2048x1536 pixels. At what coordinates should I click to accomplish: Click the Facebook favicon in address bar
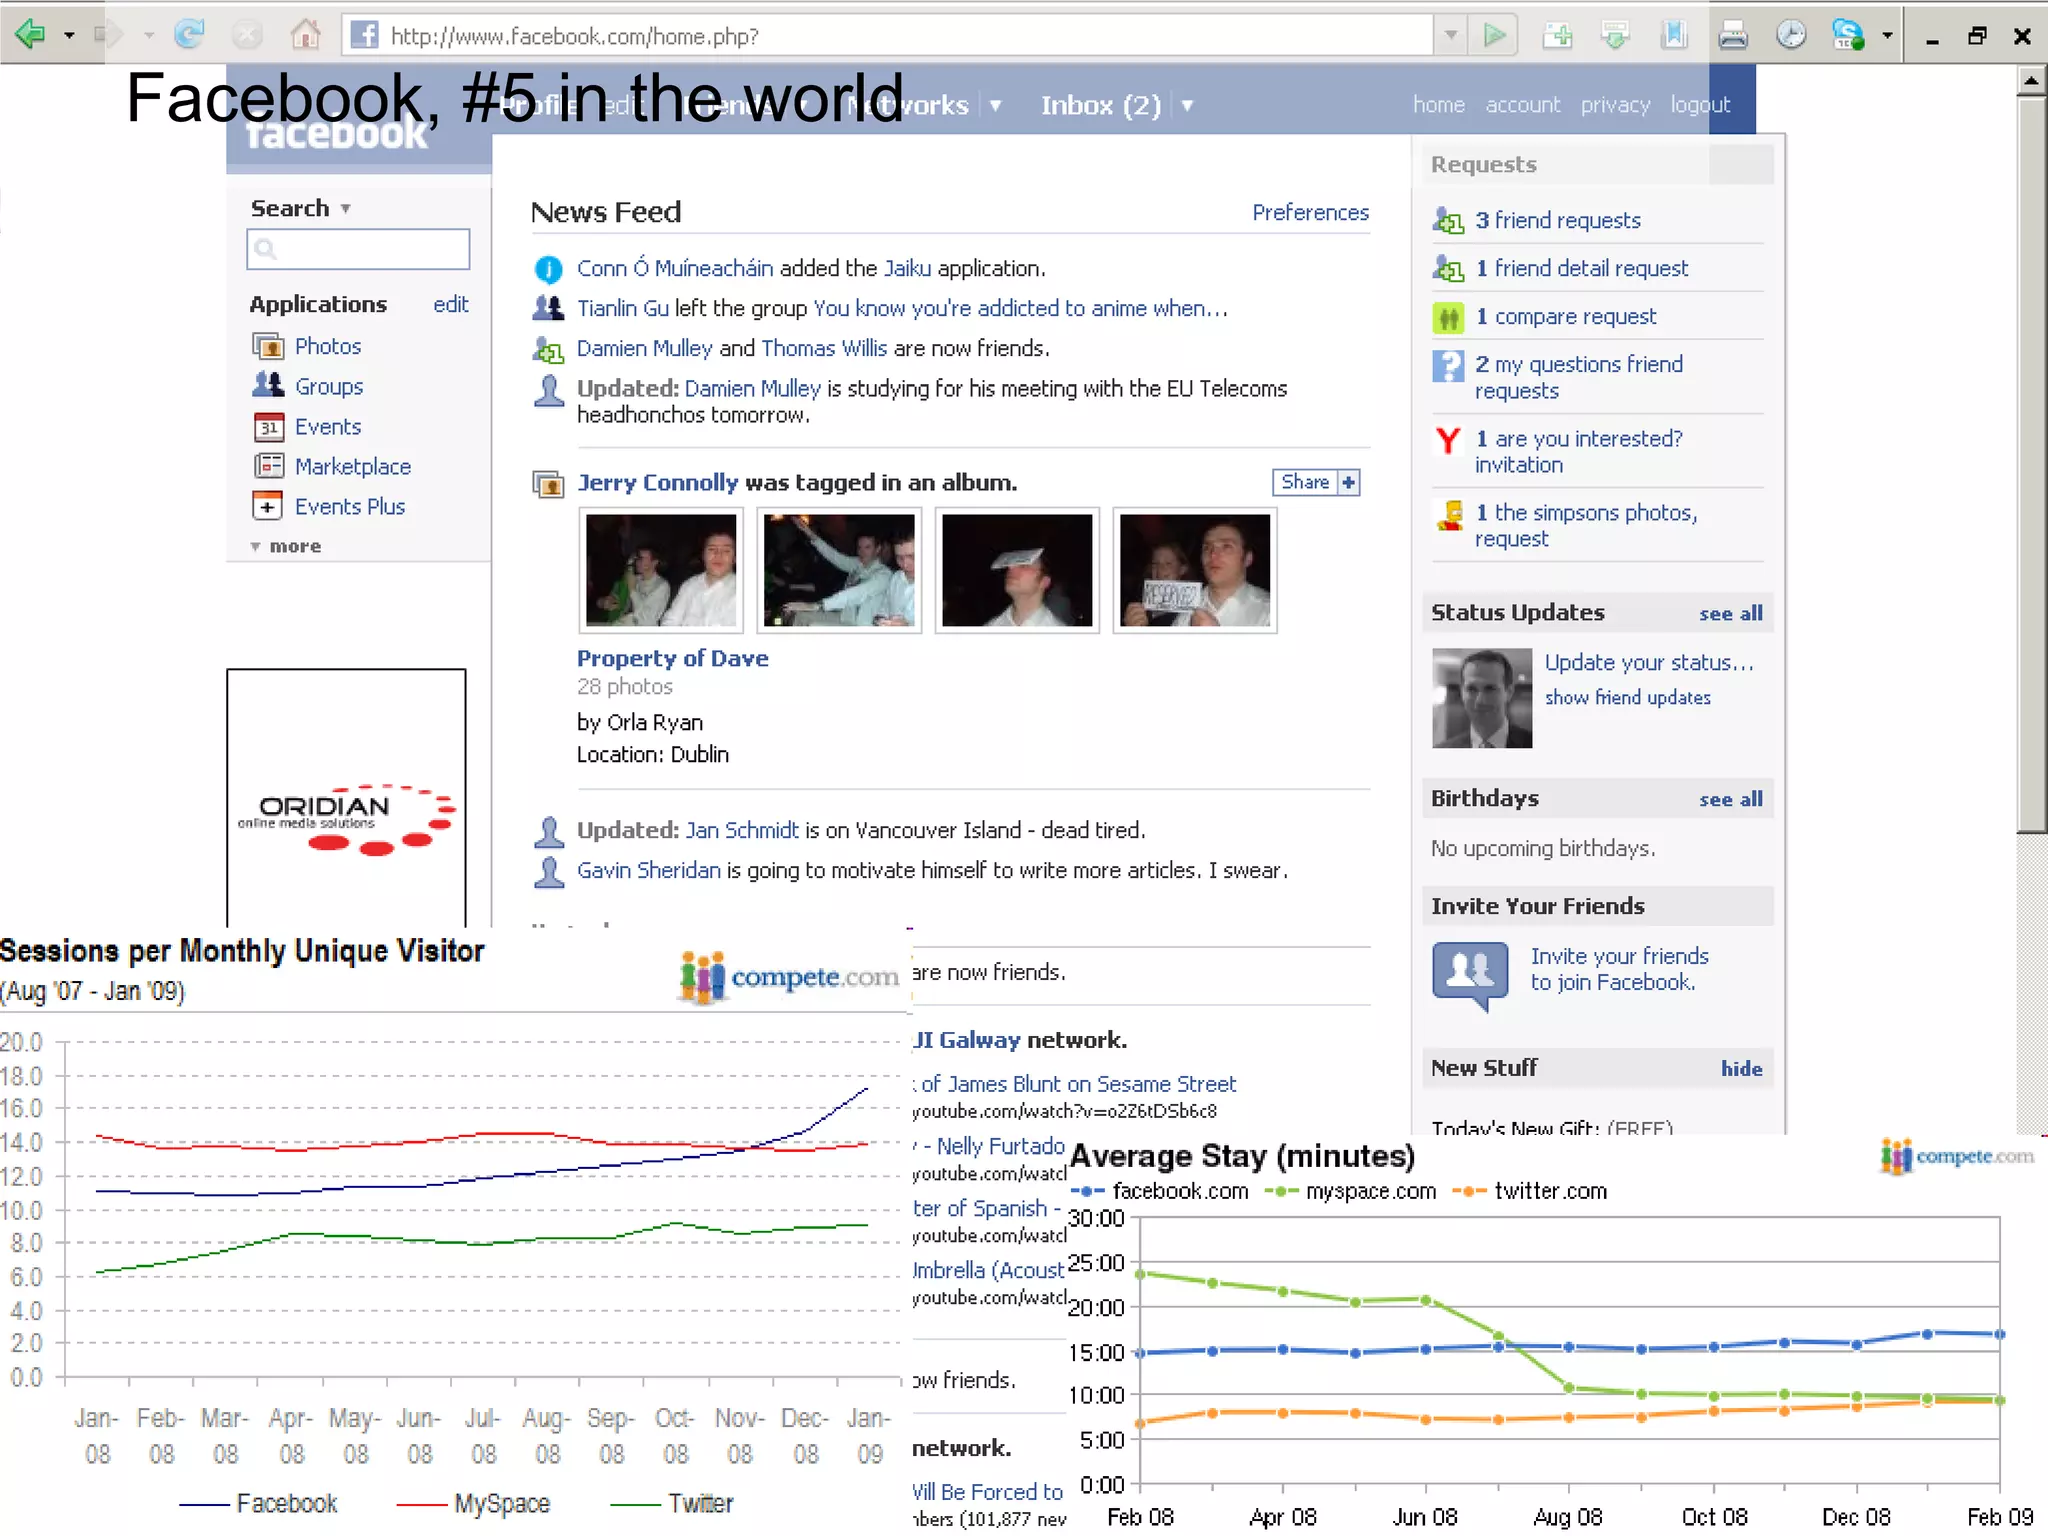[365, 36]
